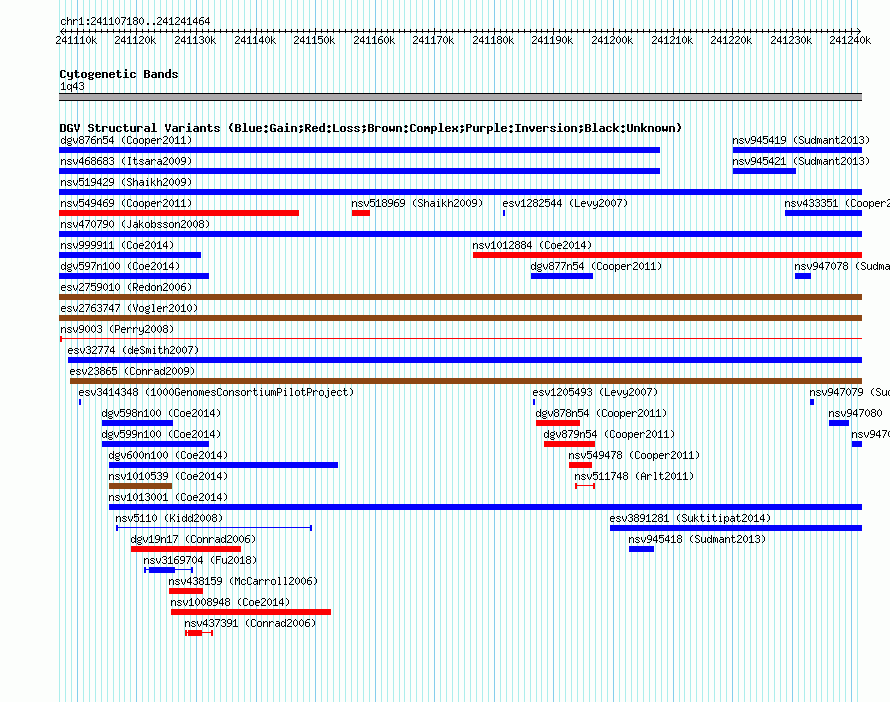Open the esv23865 (Conrad2009) label
The height and width of the screenshot is (702, 890).
(132, 371)
